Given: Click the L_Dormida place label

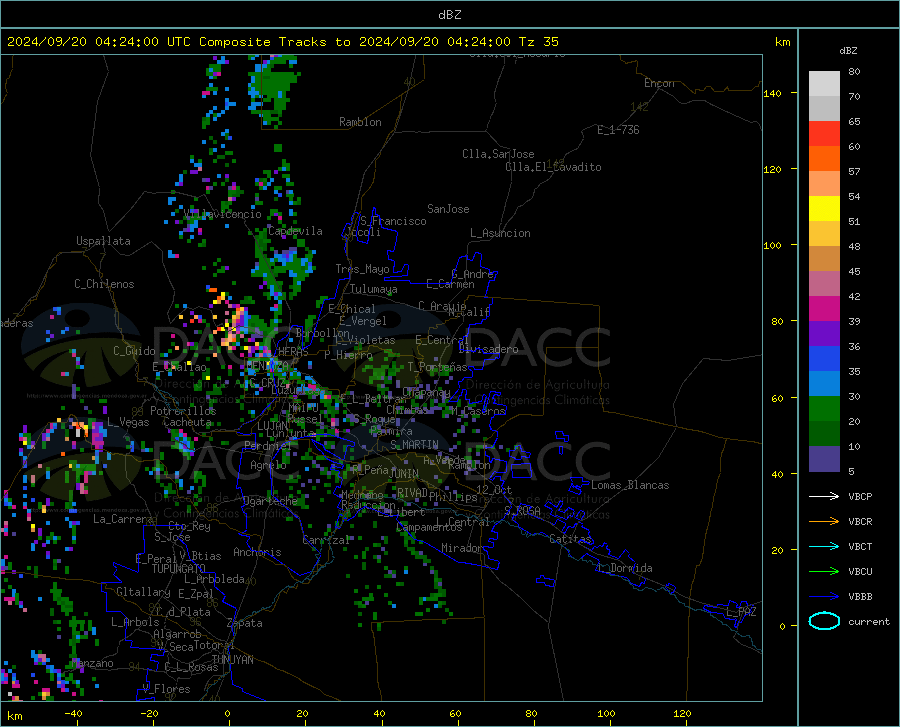Looking at the screenshot, I should click(624, 568).
